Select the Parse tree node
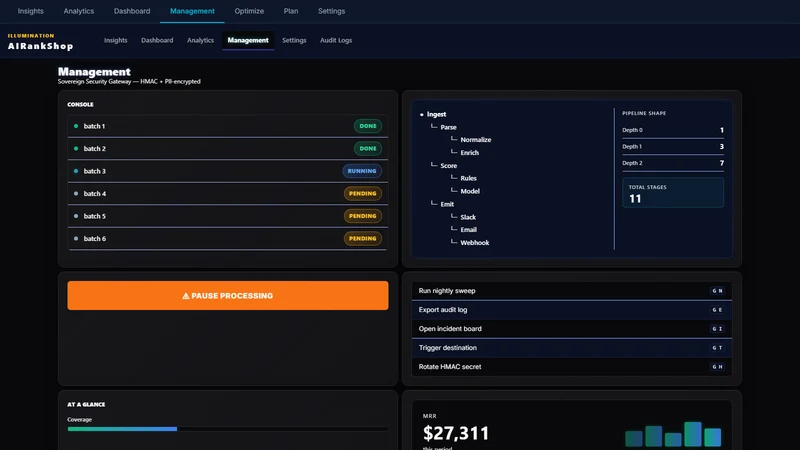Screen dimensions: 800x450 coord(448,127)
